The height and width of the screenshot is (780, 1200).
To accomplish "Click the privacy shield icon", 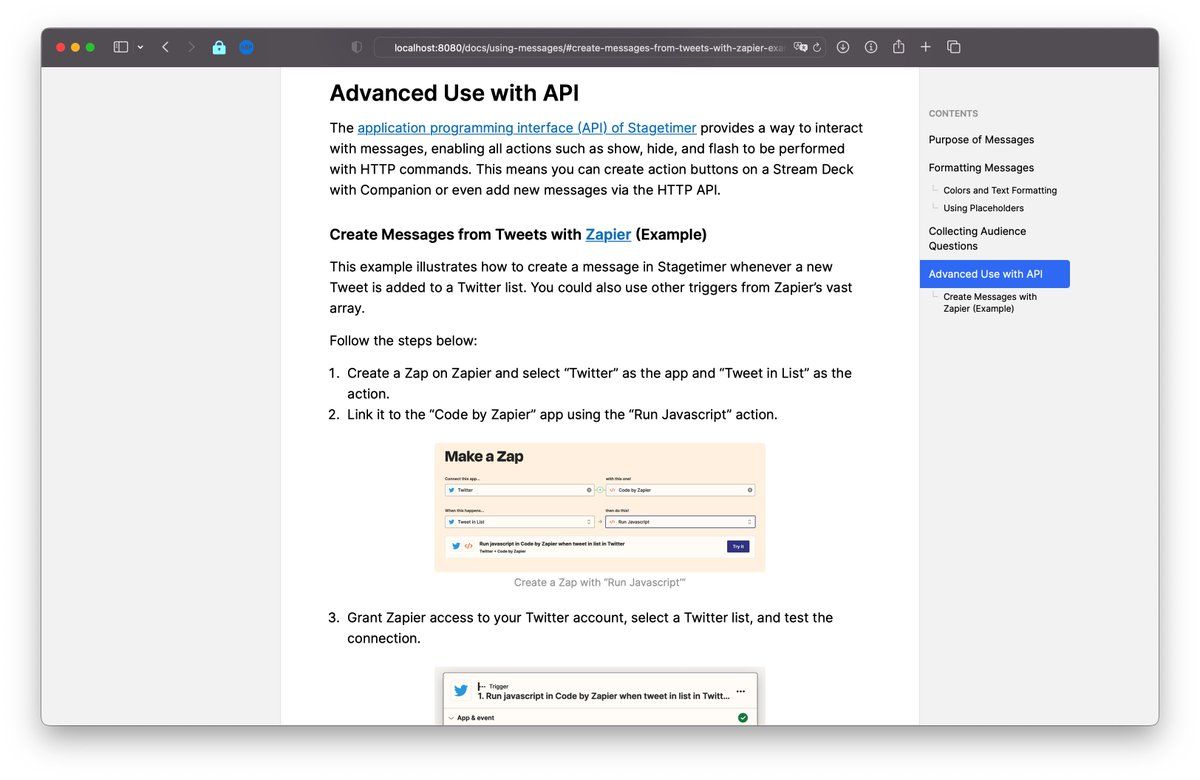I will (x=357, y=47).
